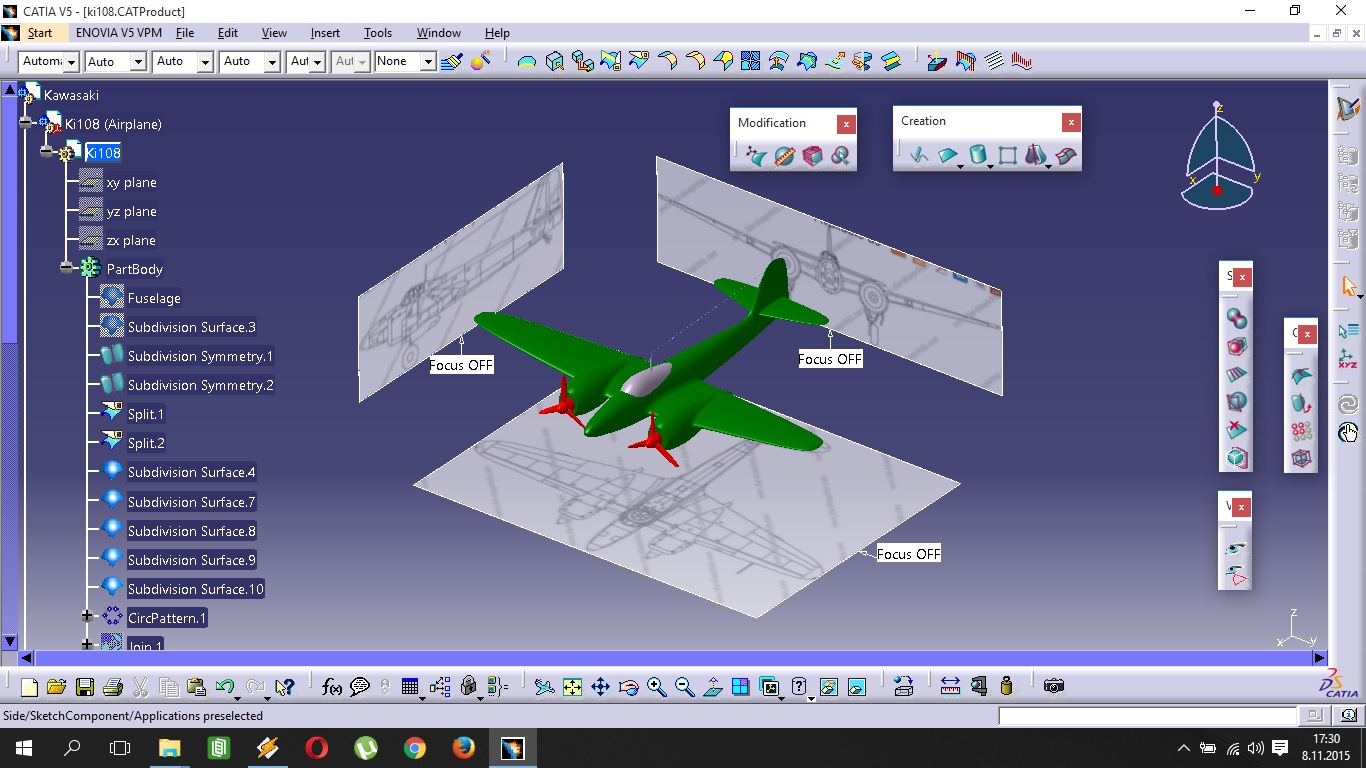
Task: Open the Tools menu
Action: (378, 33)
